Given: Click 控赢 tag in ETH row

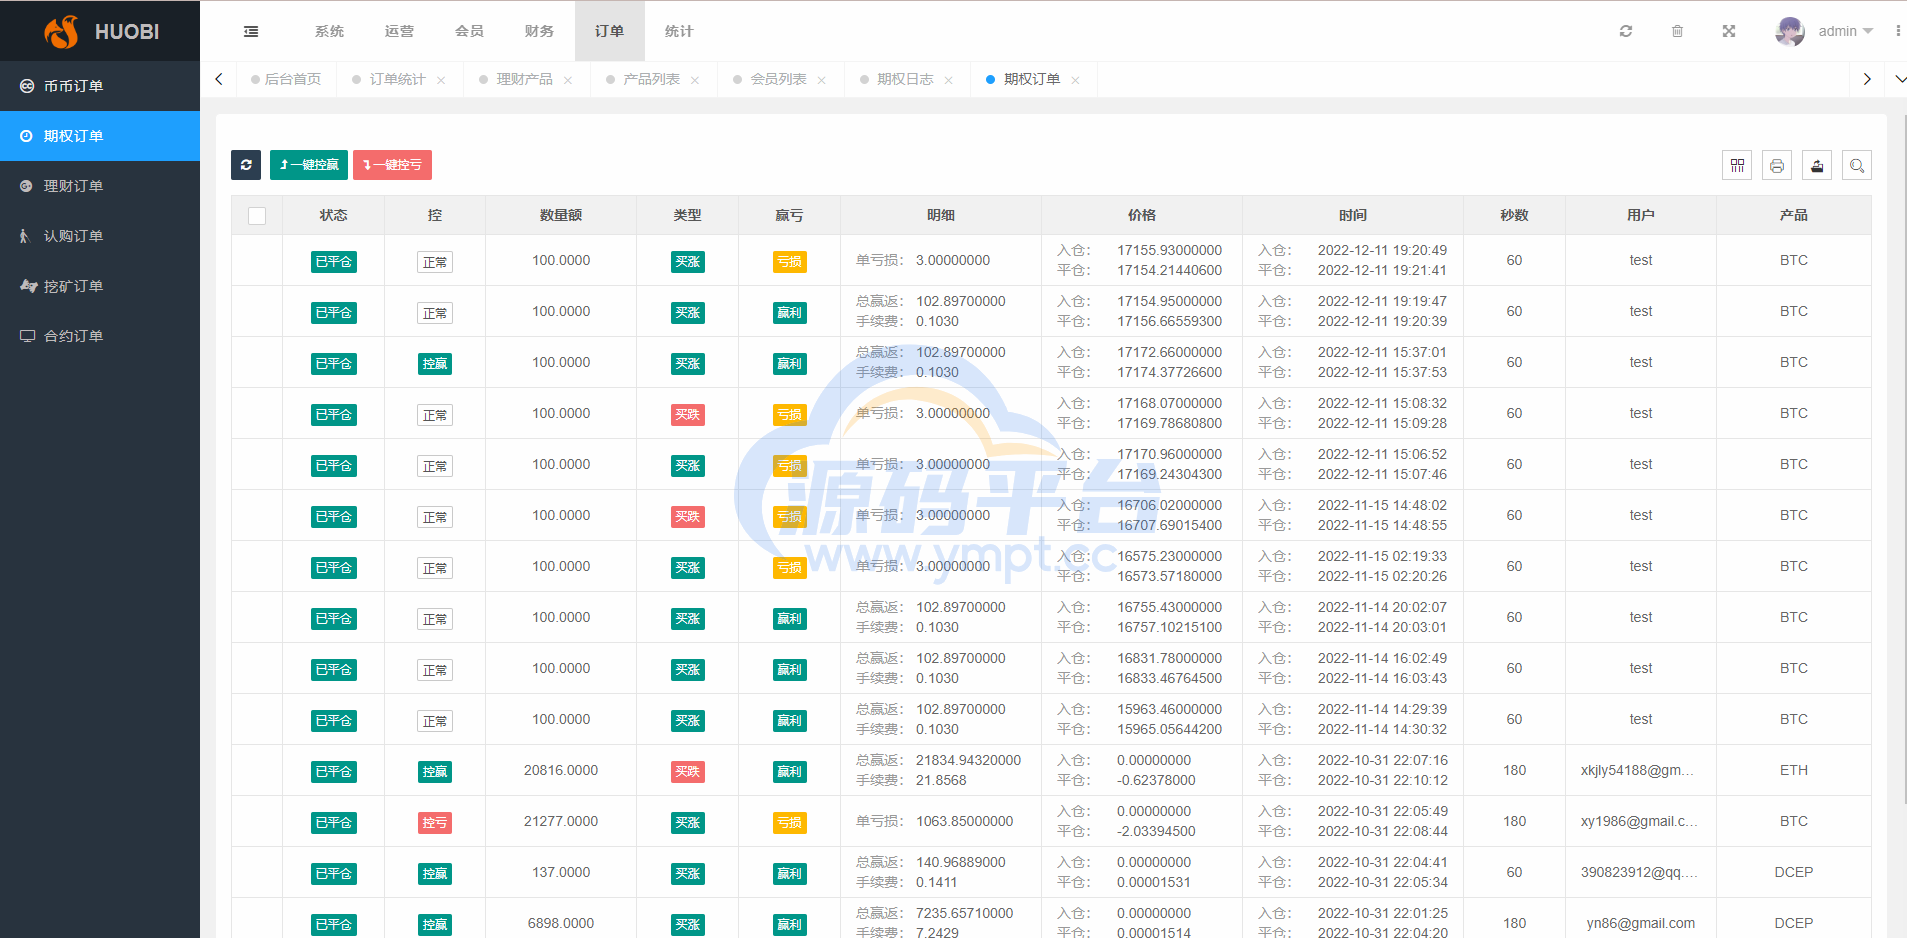Looking at the screenshot, I should click(435, 772).
